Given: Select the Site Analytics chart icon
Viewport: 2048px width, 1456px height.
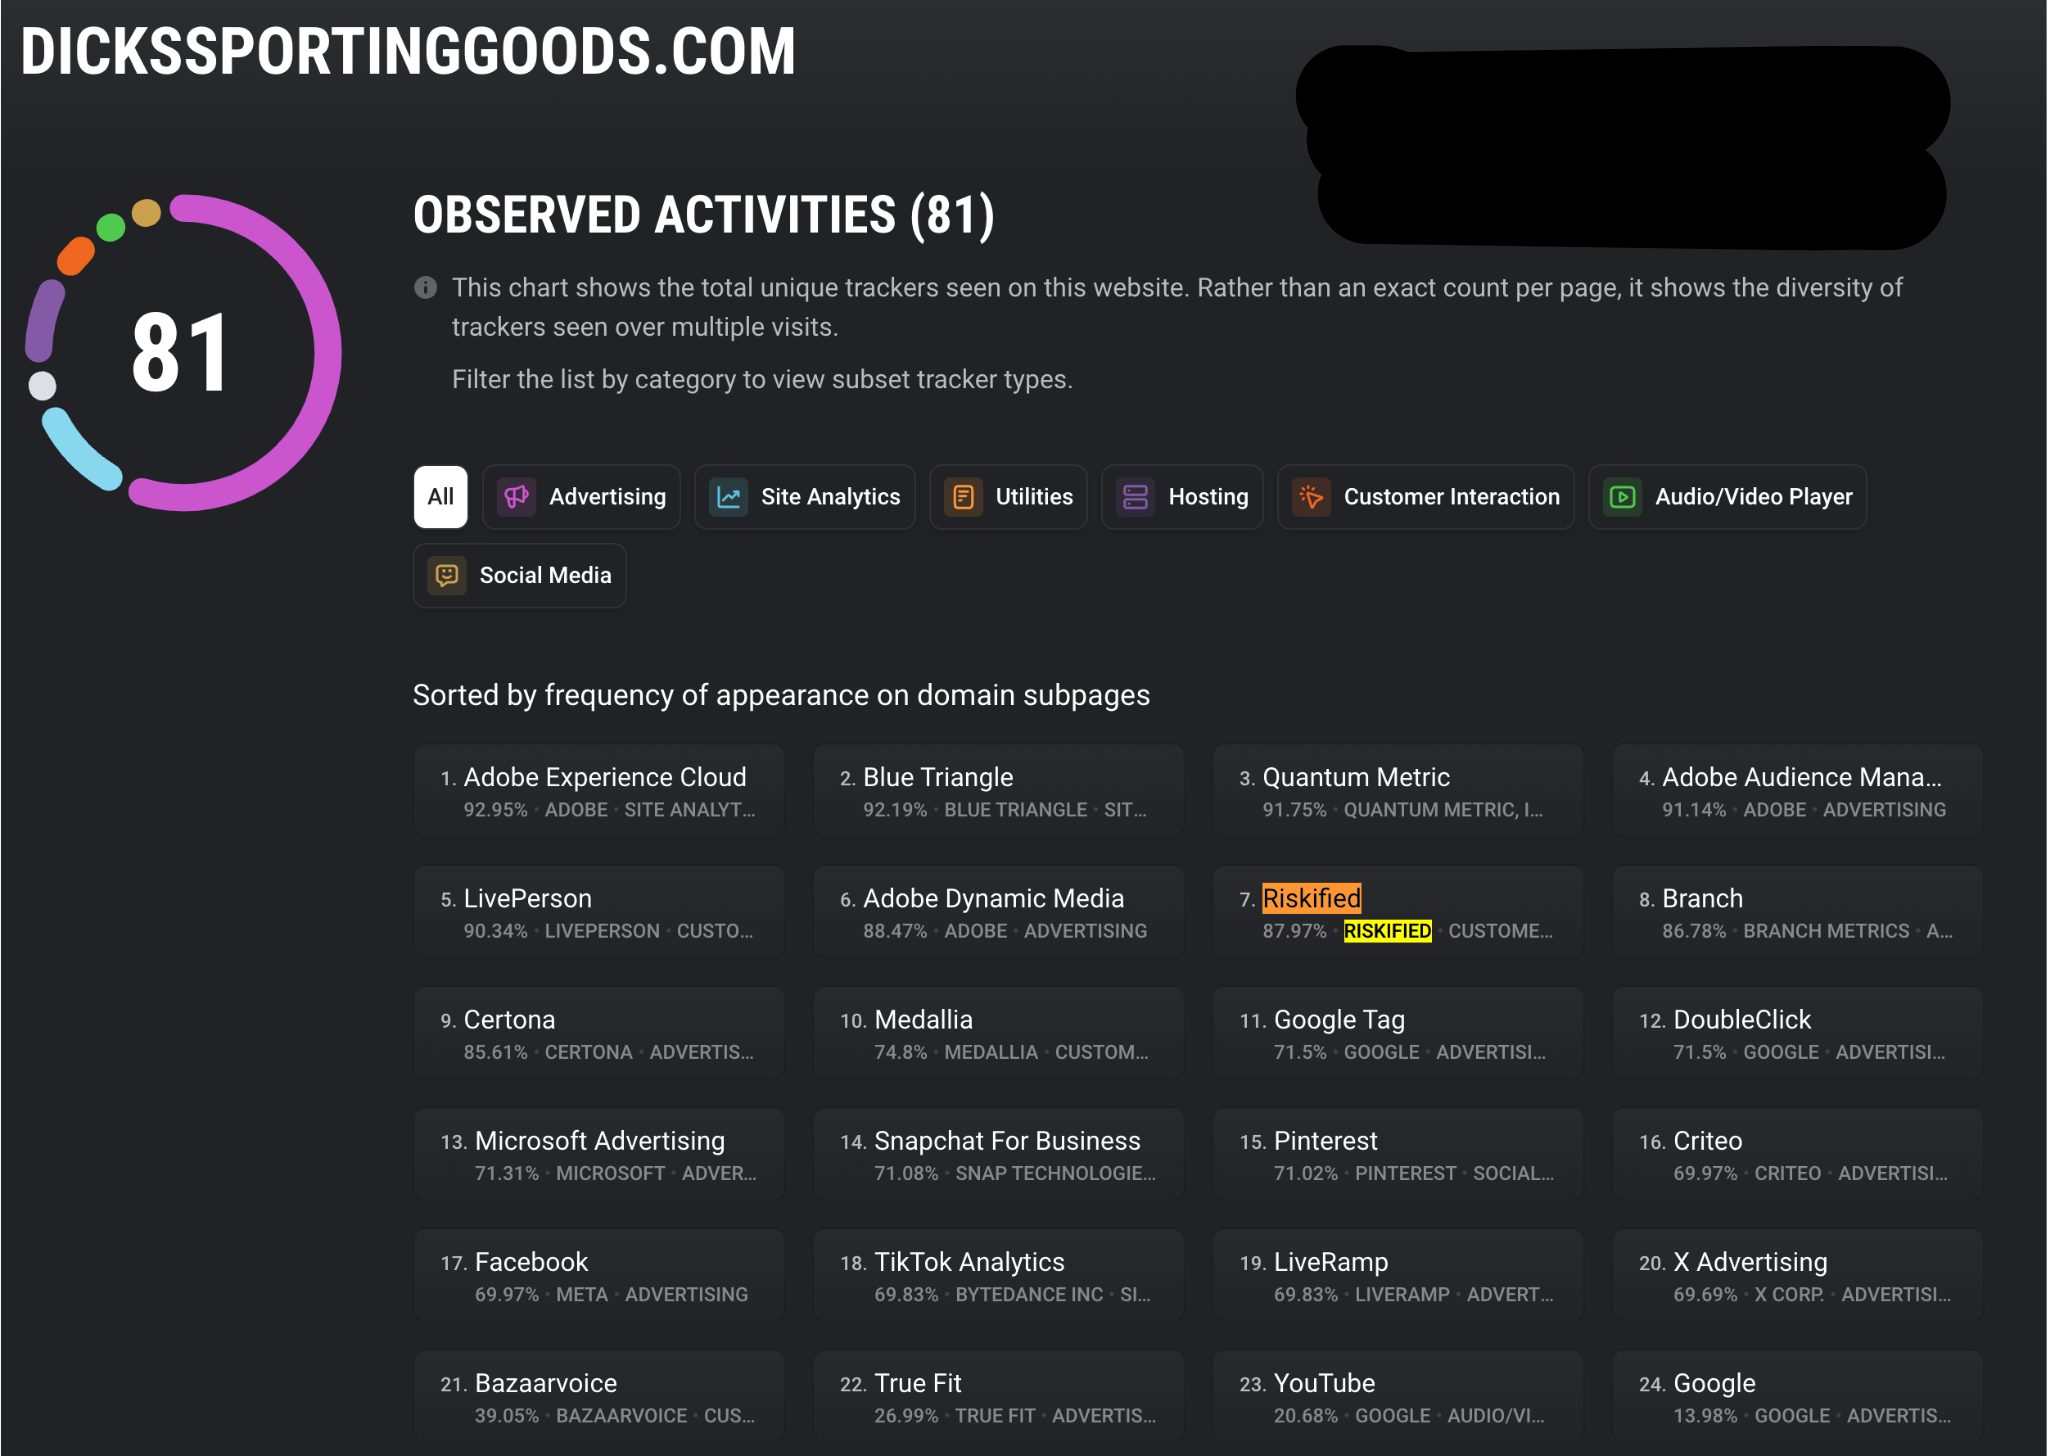Looking at the screenshot, I should pyautogui.click(x=729, y=497).
